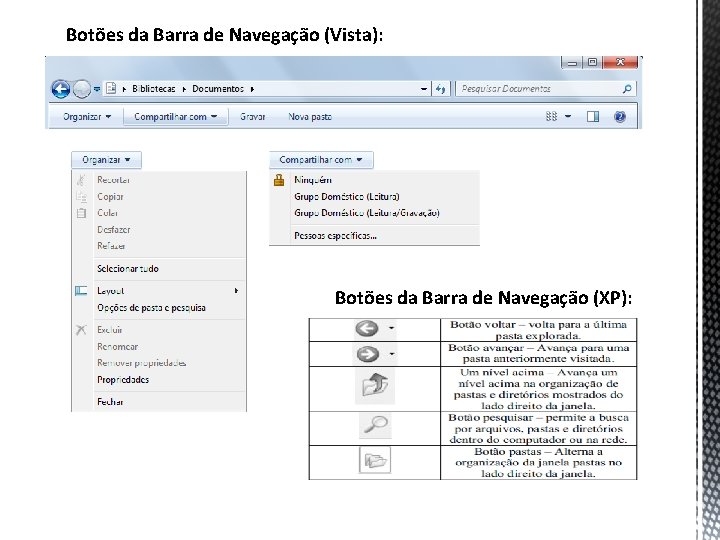Click the expanded Organizar menu header
Image resolution: width=720 pixels, height=540 pixels.
tap(106, 160)
